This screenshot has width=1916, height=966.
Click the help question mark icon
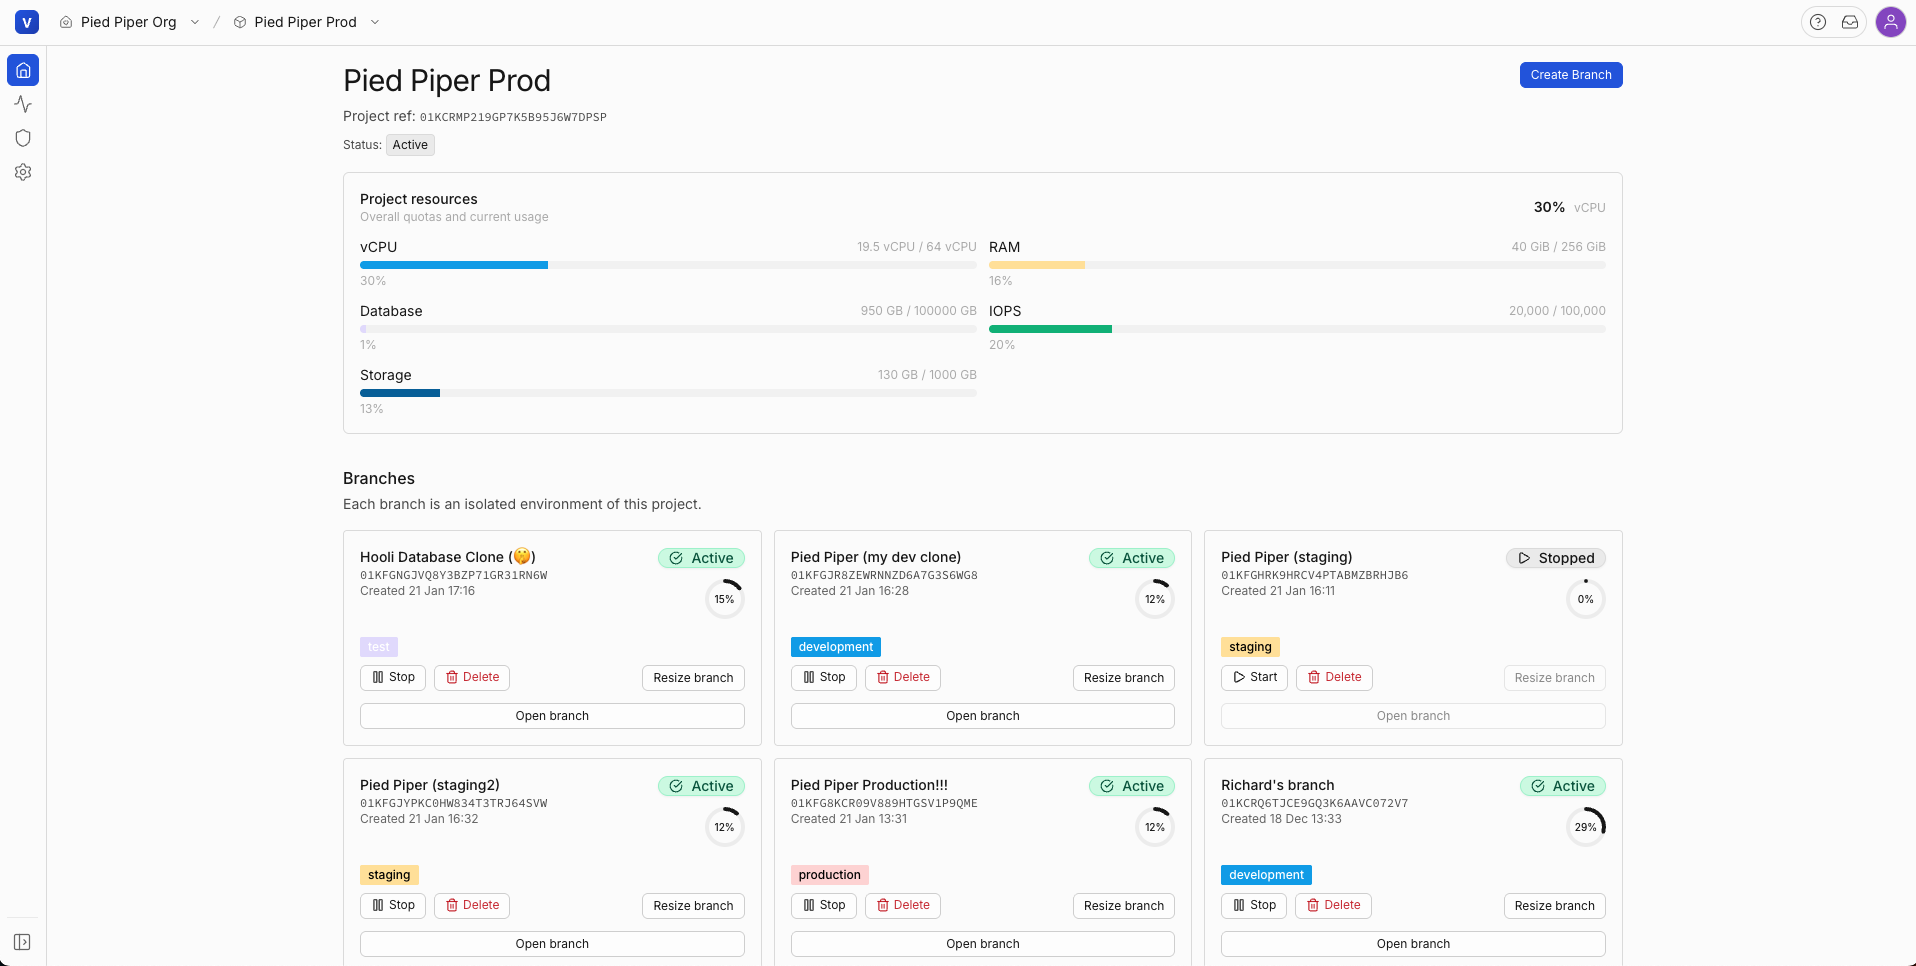tap(1819, 21)
